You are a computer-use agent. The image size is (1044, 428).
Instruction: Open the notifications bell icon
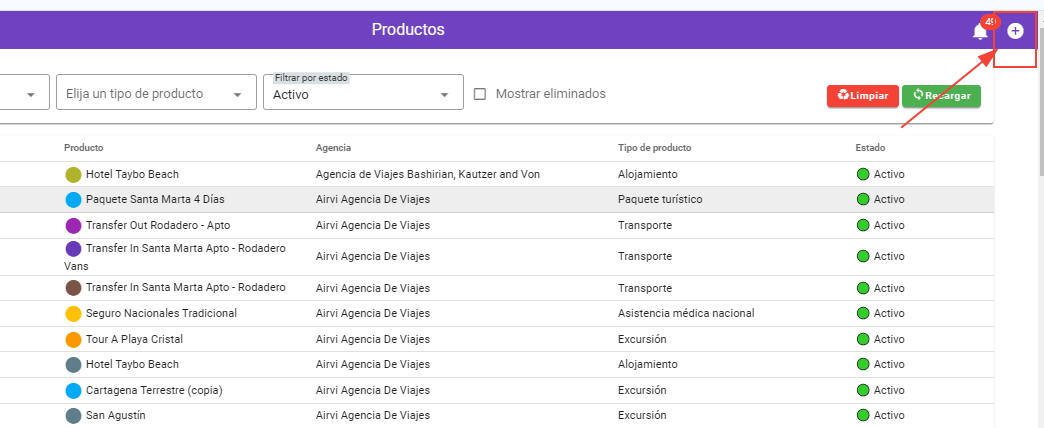[x=980, y=31]
